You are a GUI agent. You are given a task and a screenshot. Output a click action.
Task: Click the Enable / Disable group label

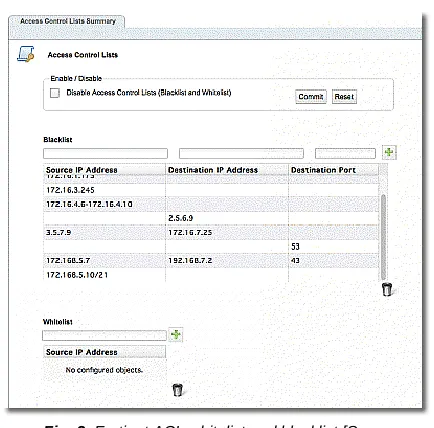click(76, 79)
